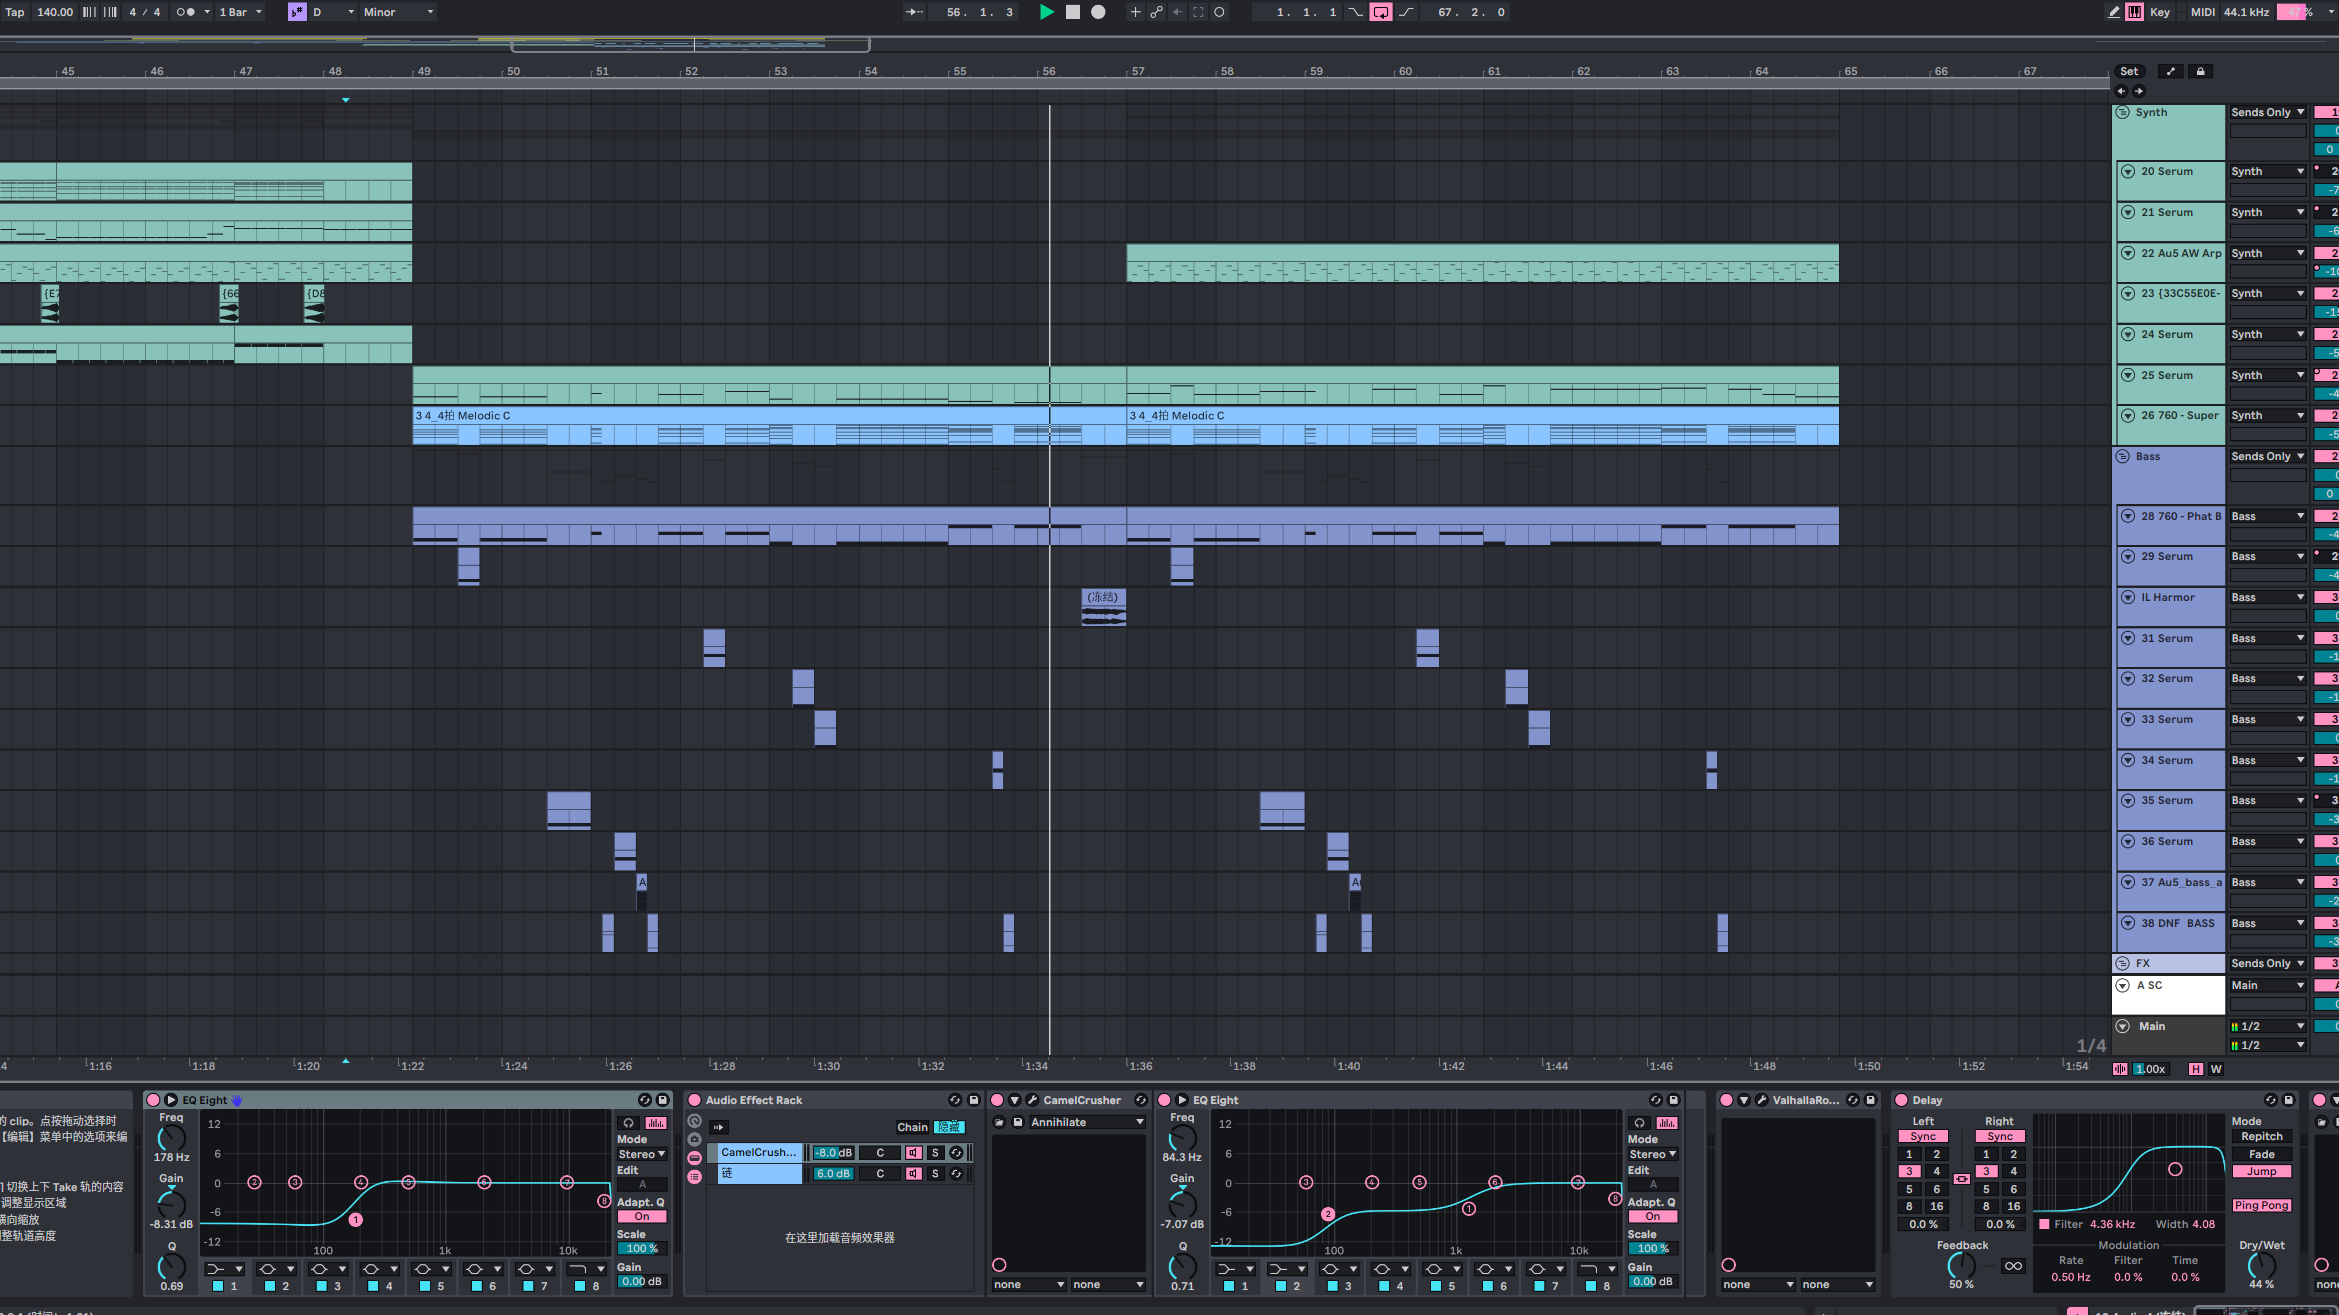This screenshot has height=1315, width=2339.
Task: Adjust the Delay Dry/Wet knob
Action: (2260, 1265)
